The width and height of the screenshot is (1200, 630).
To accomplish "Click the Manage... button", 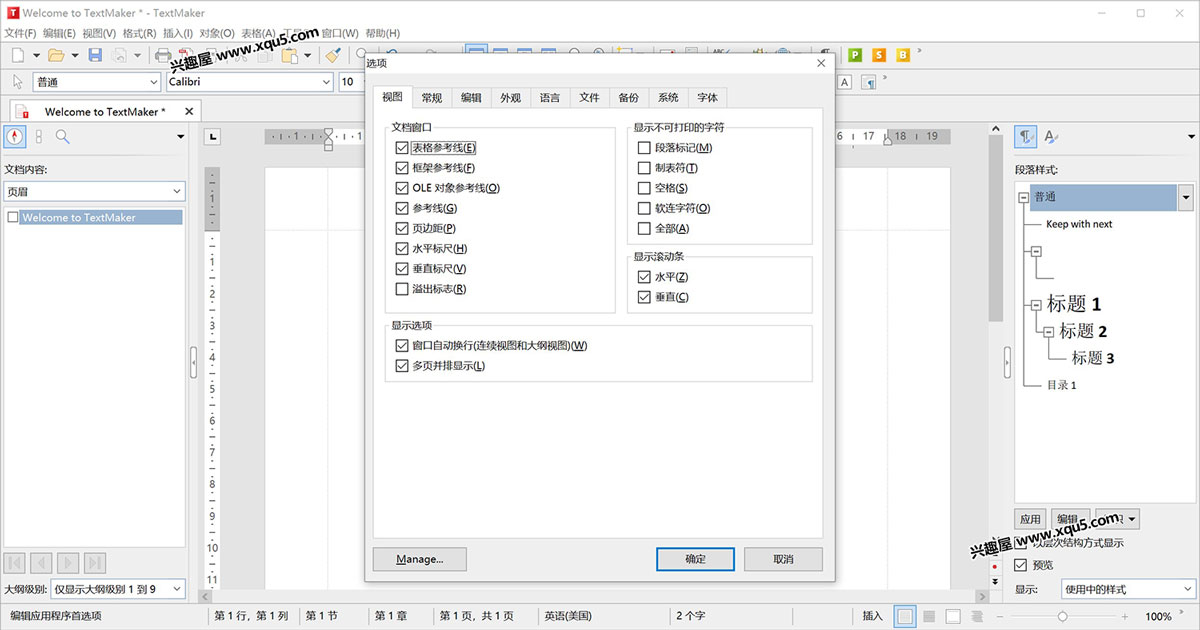I will pyautogui.click(x=419, y=559).
